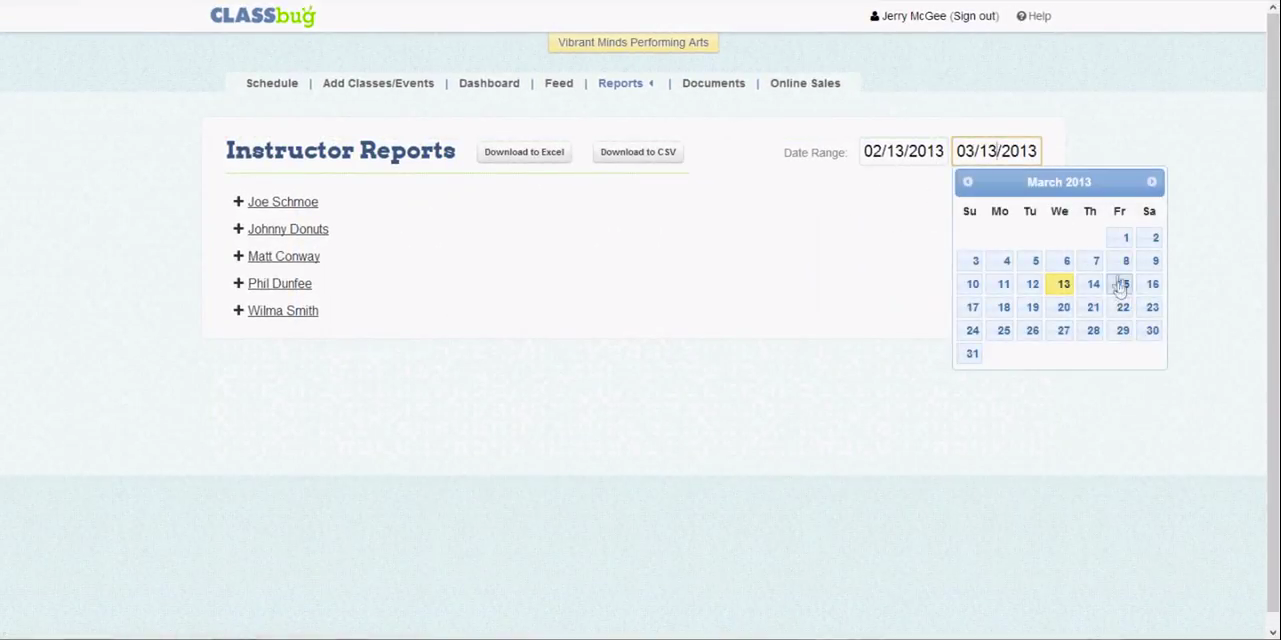Image resolution: width=1281 pixels, height=640 pixels.
Task: Select March 18 in calendar
Action: click(1000, 307)
